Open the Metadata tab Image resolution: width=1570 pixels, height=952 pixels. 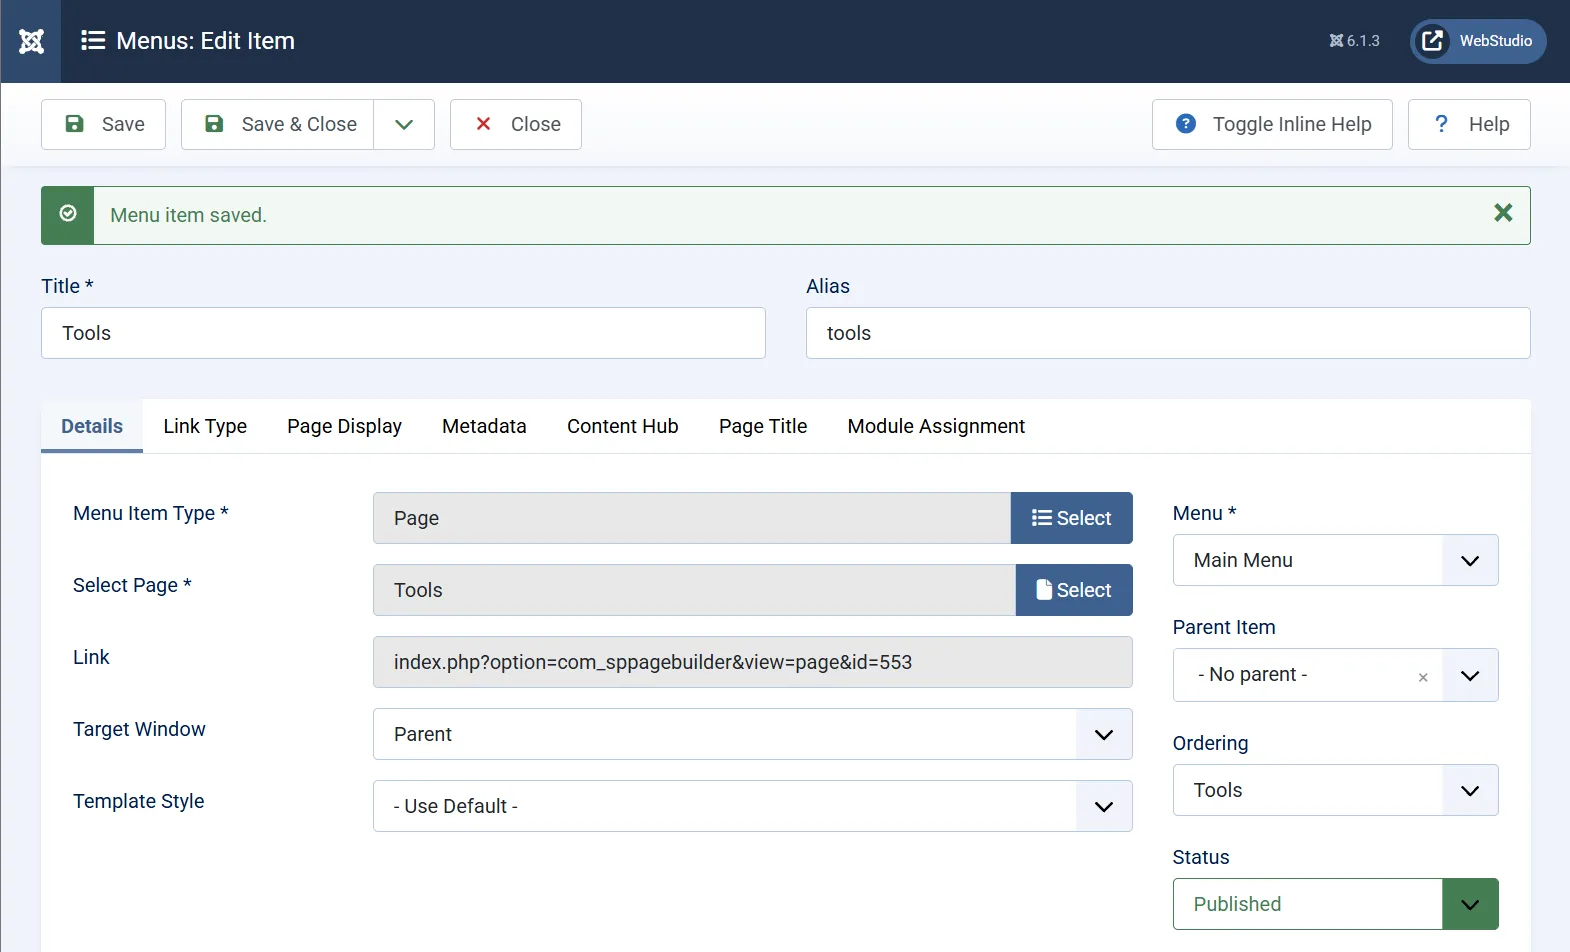click(x=484, y=426)
